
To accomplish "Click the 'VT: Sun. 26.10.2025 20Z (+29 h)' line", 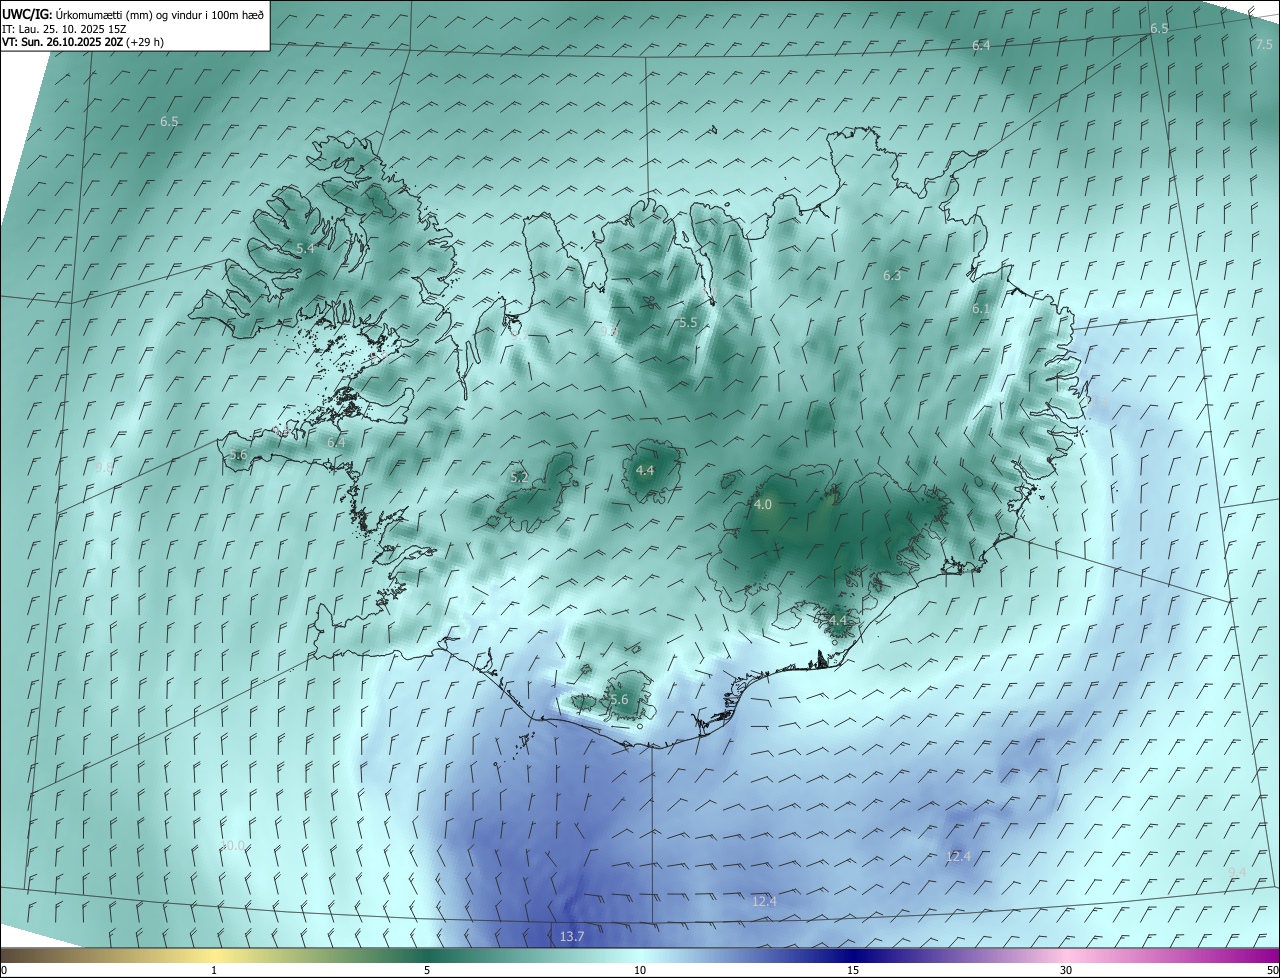I will point(83,42).
